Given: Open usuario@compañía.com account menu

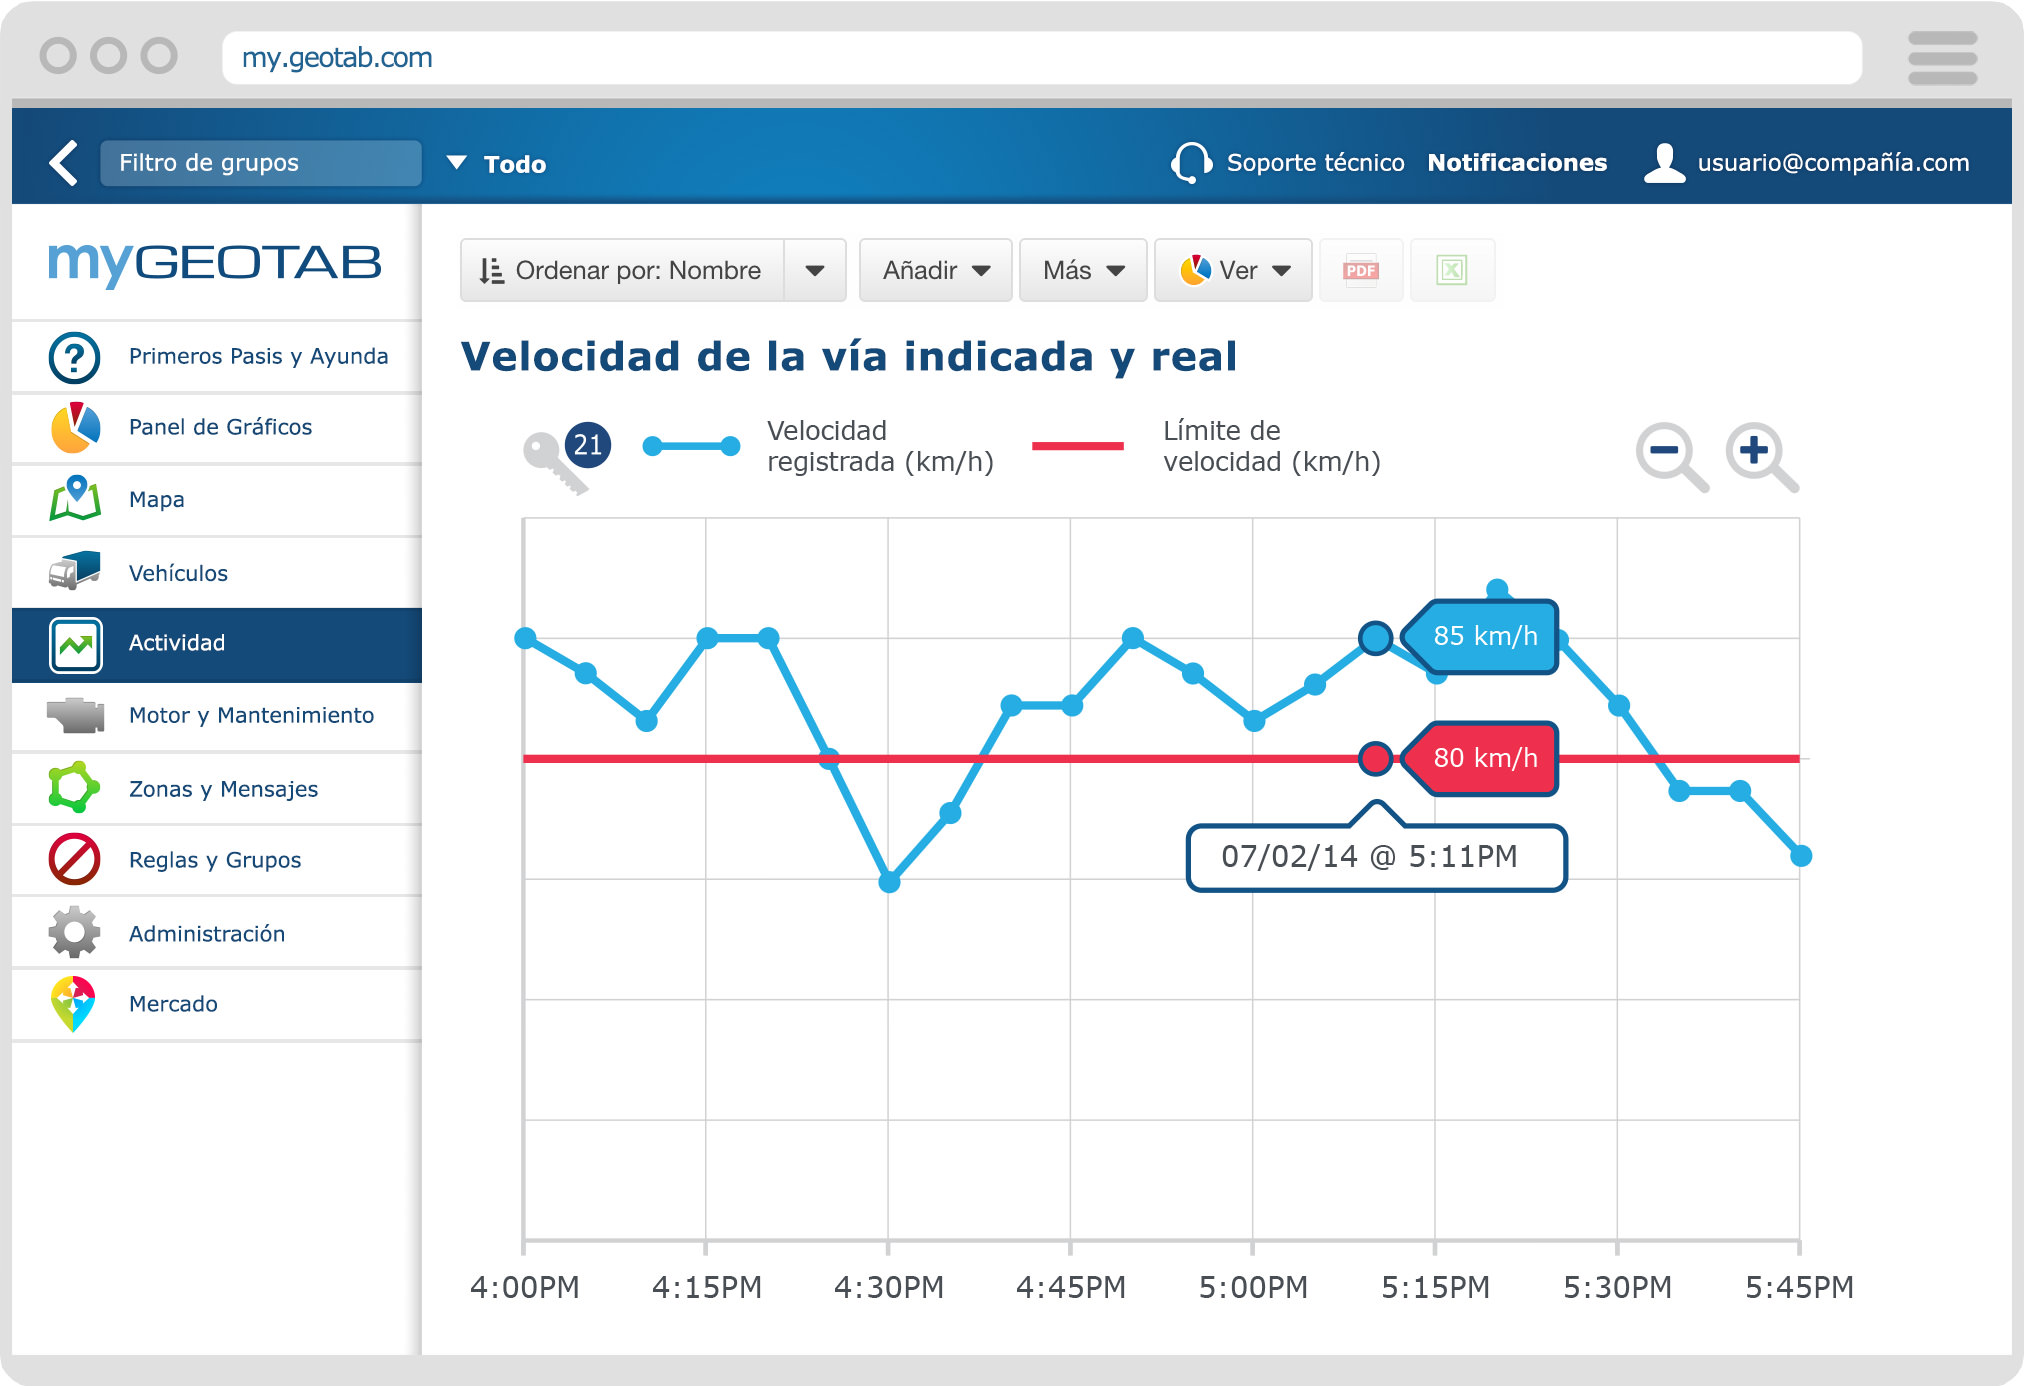Looking at the screenshot, I should pyautogui.click(x=1833, y=163).
